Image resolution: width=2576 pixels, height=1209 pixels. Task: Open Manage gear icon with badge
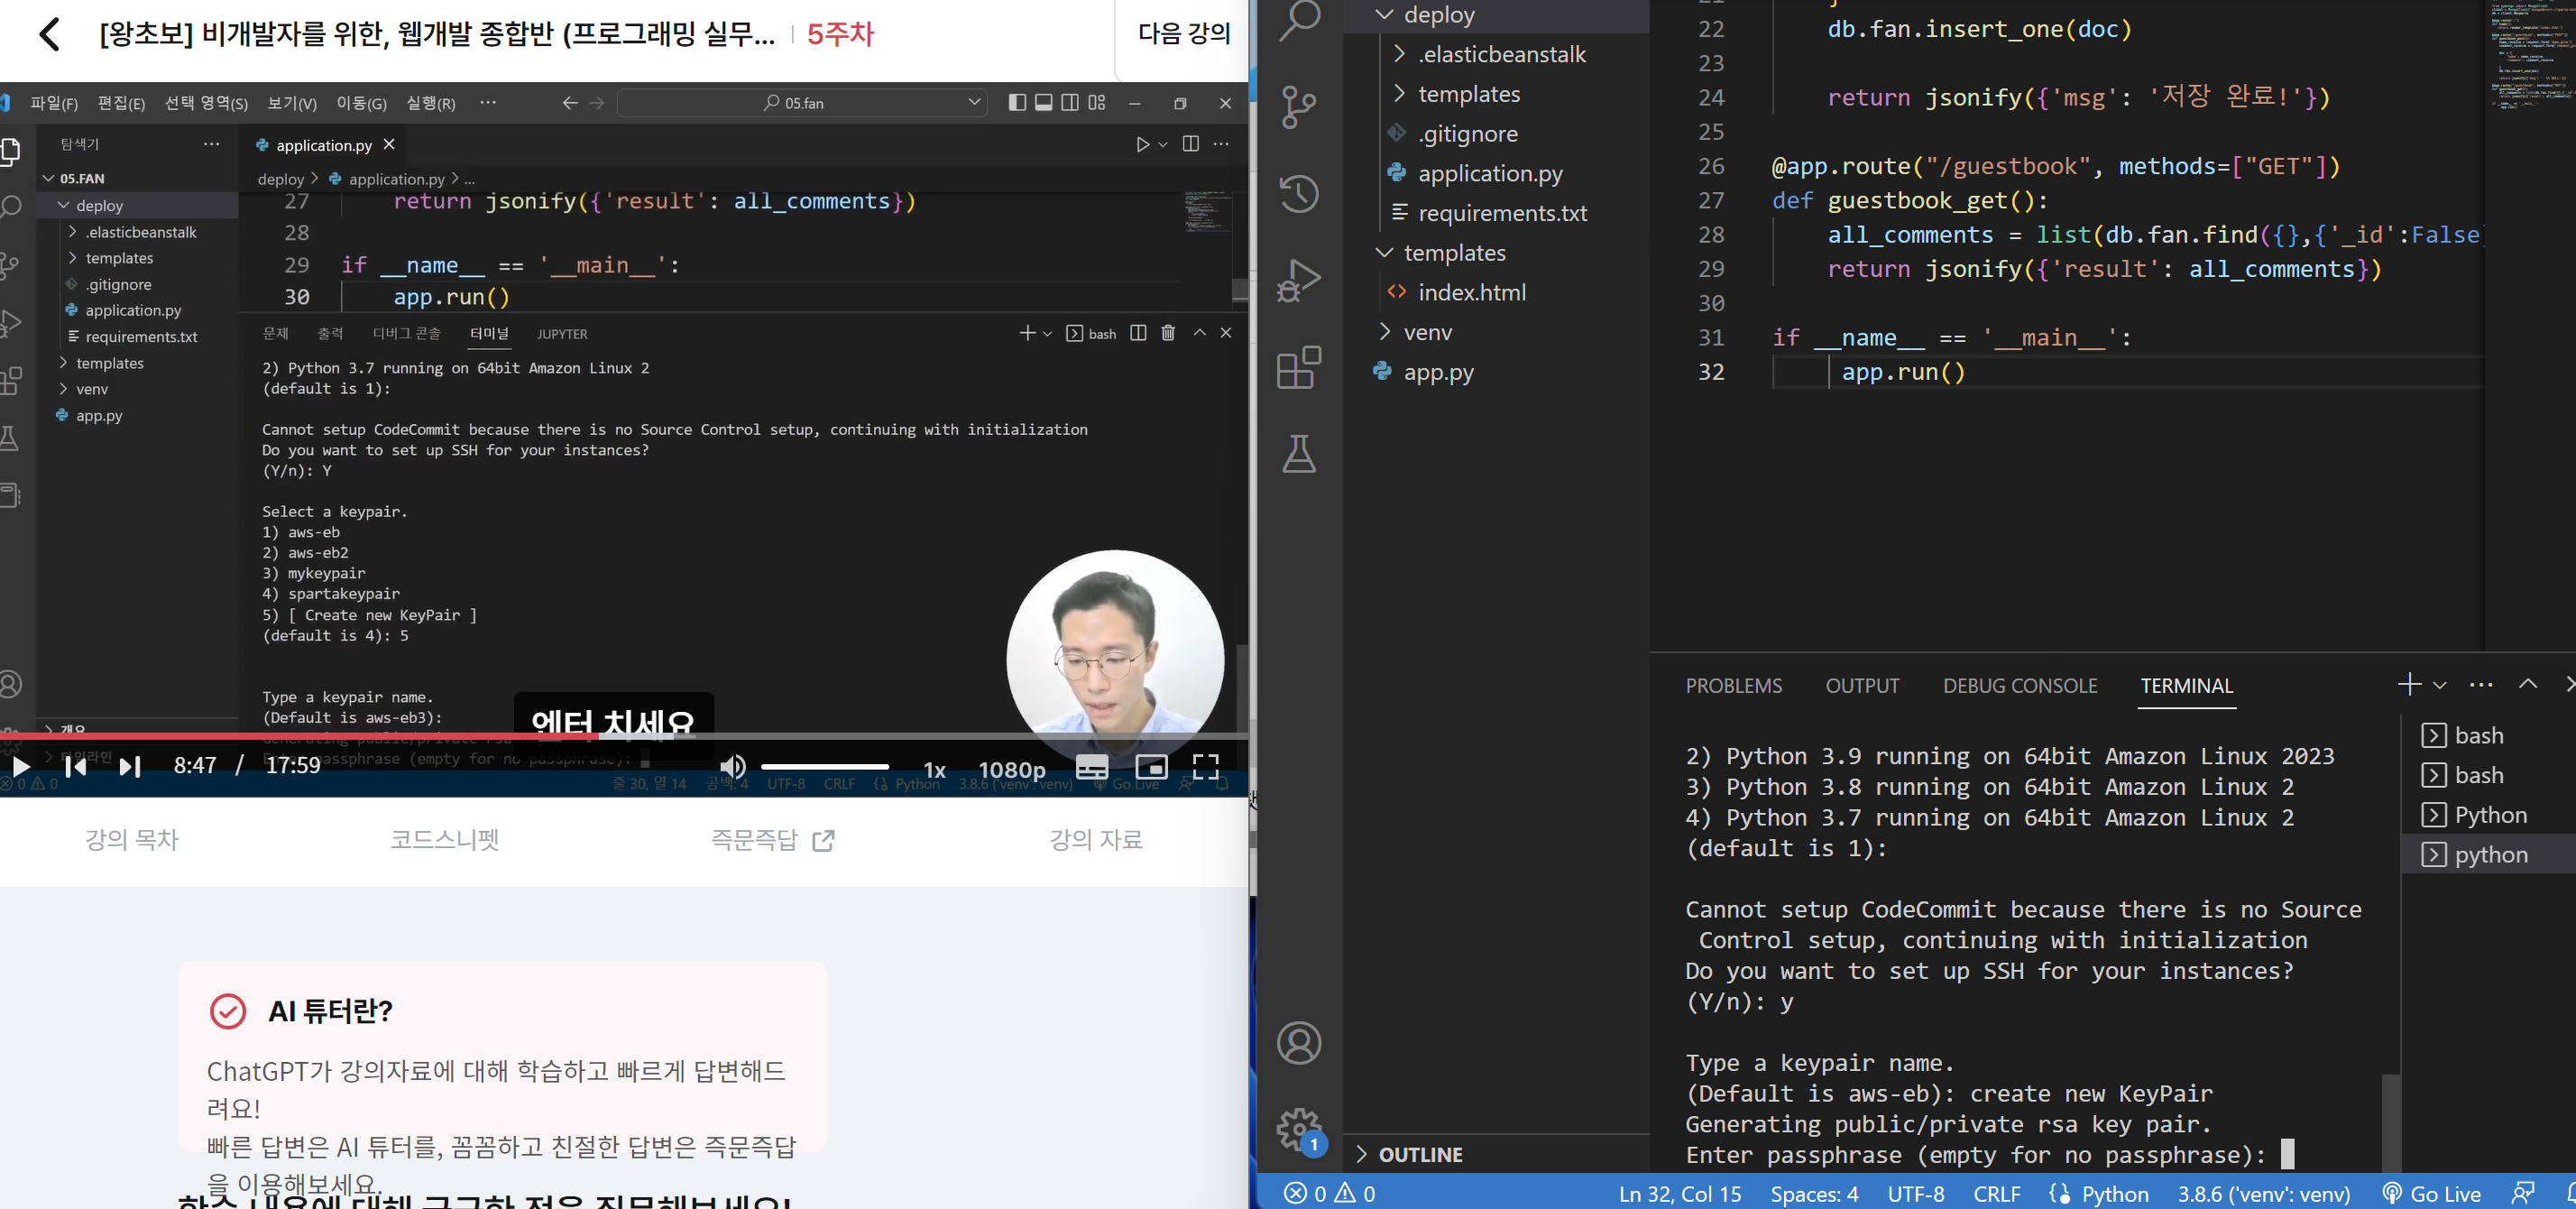[x=1301, y=1131]
